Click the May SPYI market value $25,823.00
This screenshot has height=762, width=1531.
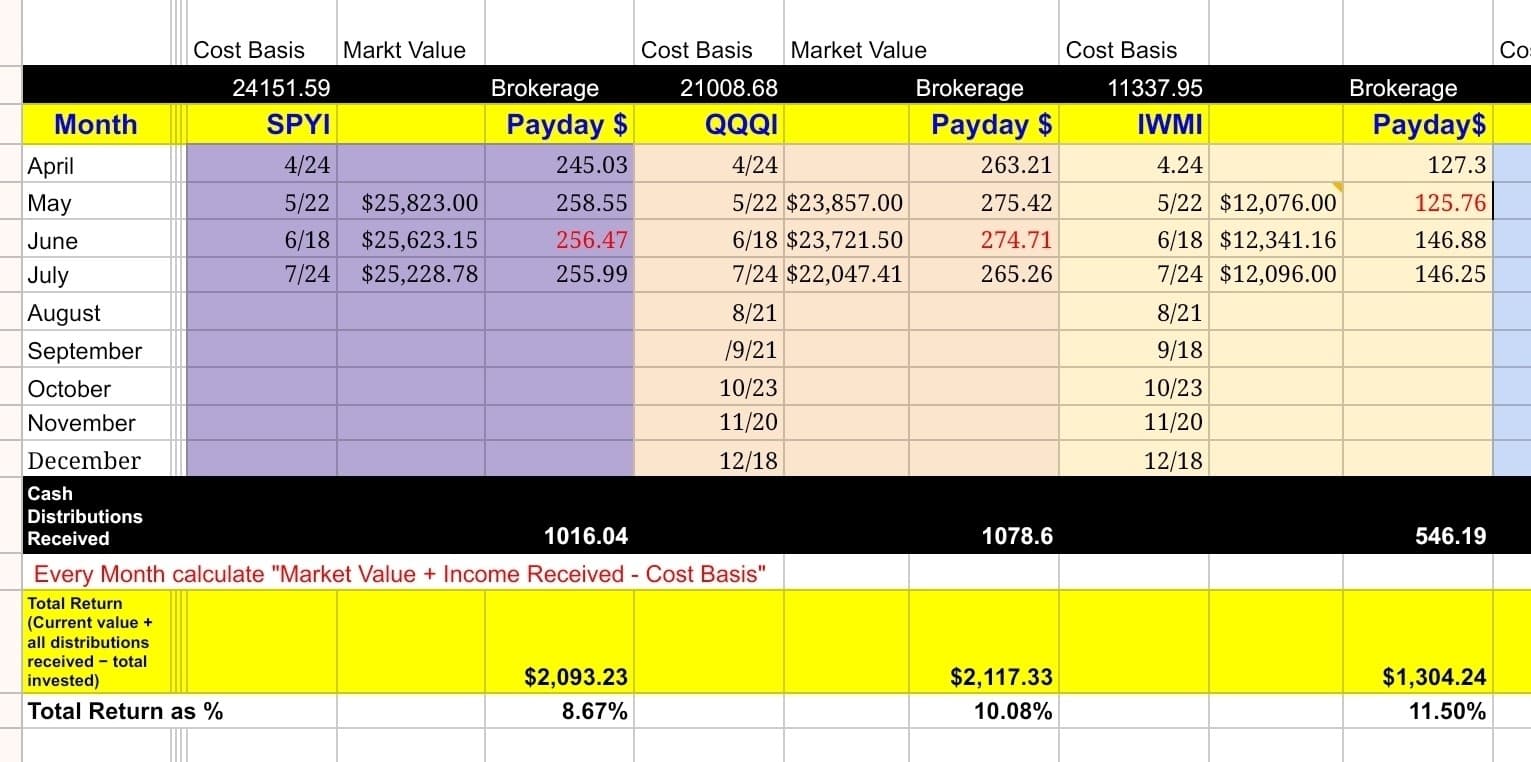click(x=411, y=203)
